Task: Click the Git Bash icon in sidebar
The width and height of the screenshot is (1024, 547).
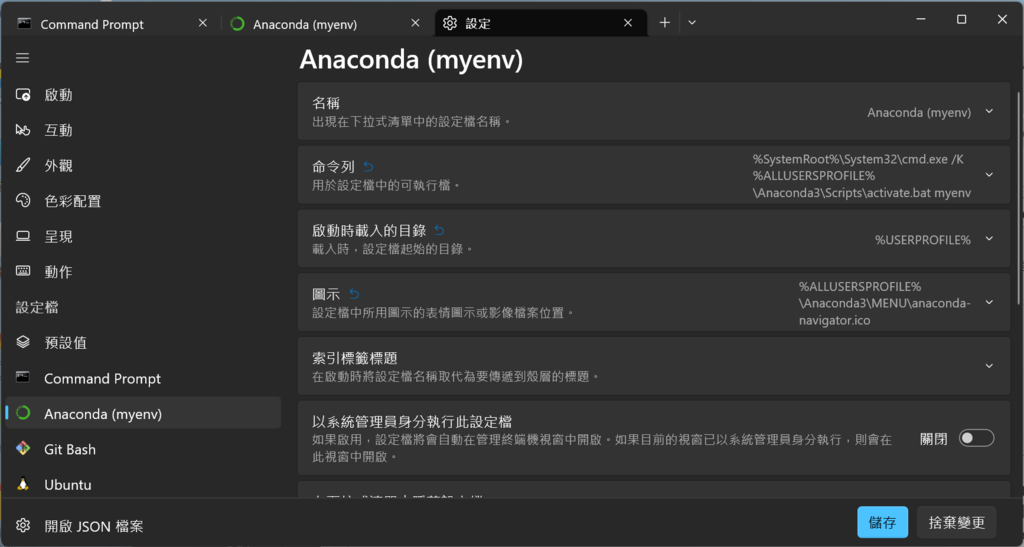Action: tap(23, 448)
